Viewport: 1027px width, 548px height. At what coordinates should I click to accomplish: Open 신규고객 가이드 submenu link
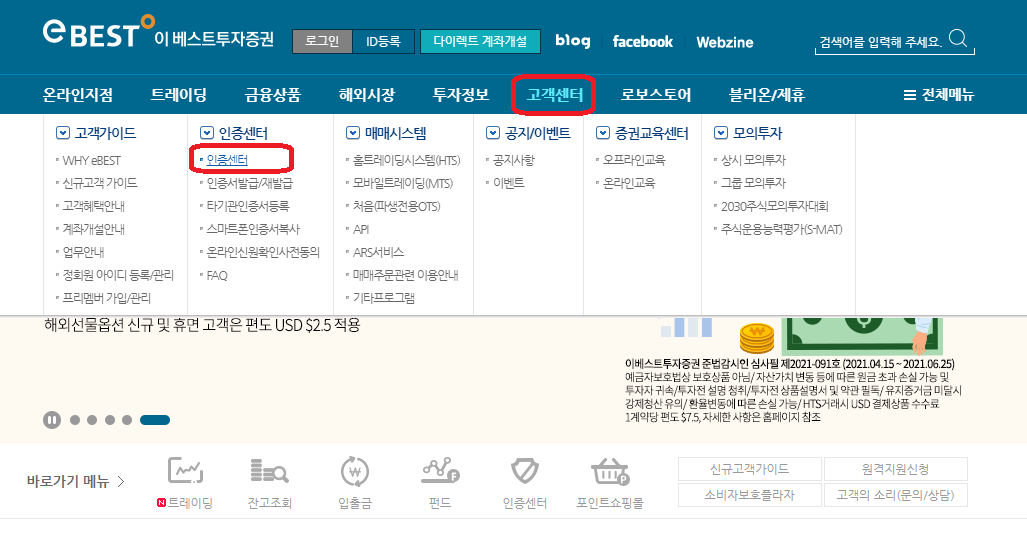(100, 183)
